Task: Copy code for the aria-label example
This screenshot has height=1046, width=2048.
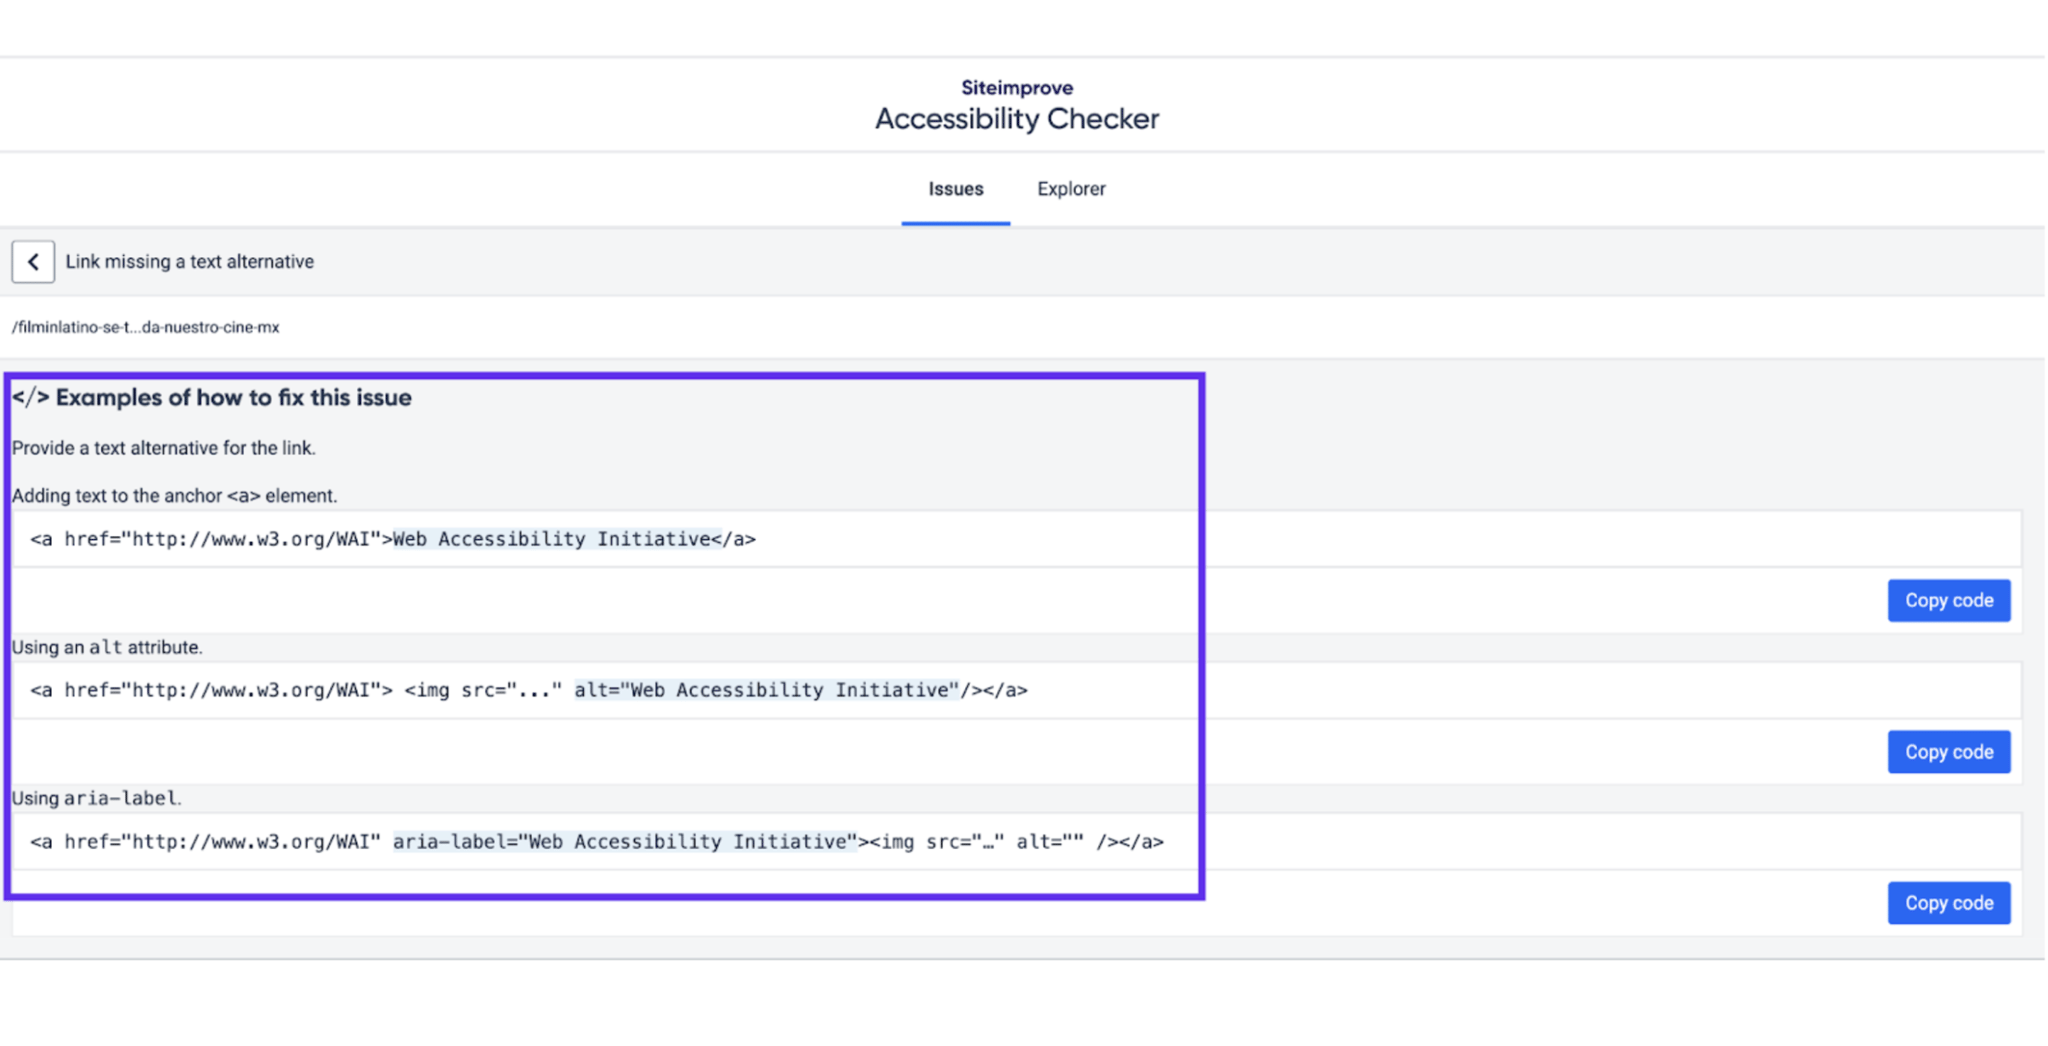Action: [1948, 903]
